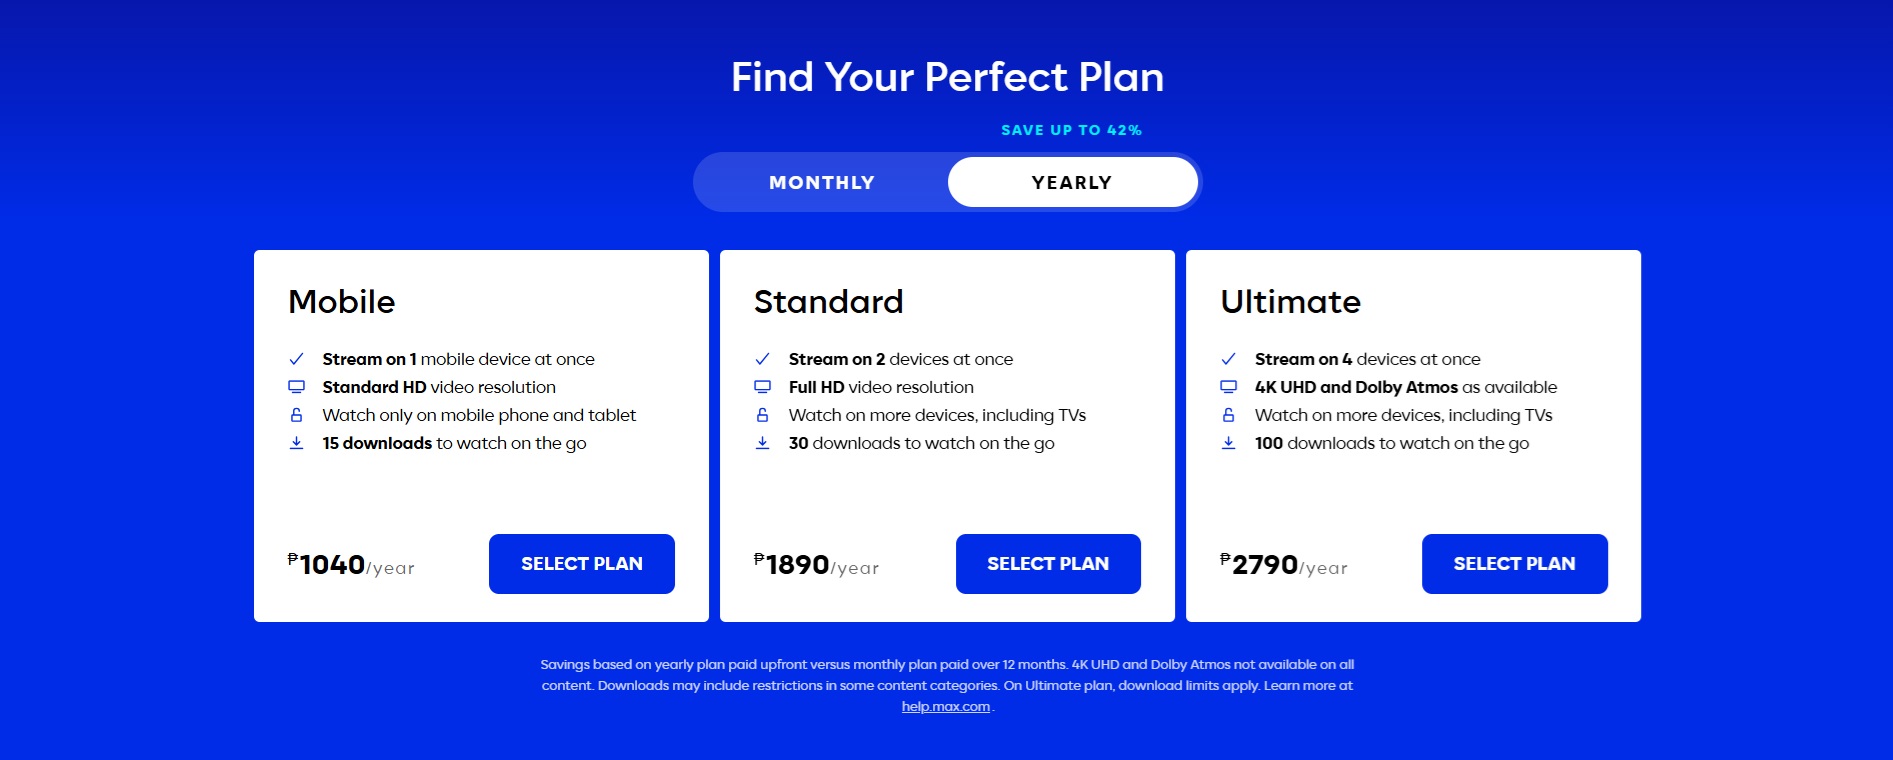Switch billing to Yearly
The width and height of the screenshot is (1893, 760).
click(x=1072, y=182)
